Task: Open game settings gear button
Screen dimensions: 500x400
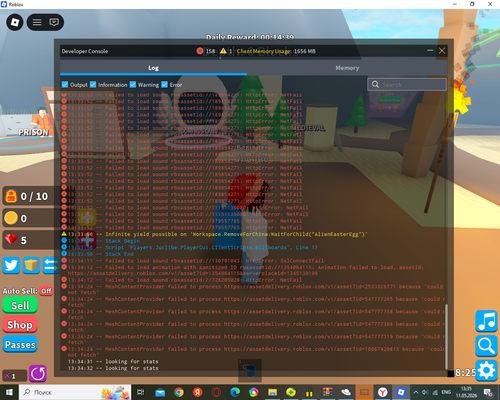Action: 487,370
